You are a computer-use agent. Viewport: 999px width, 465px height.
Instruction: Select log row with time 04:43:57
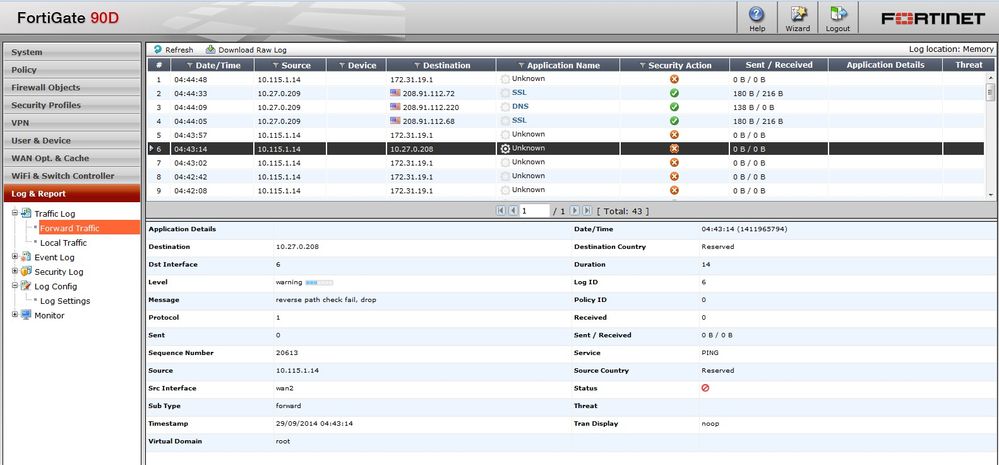(x=567, y=134)
